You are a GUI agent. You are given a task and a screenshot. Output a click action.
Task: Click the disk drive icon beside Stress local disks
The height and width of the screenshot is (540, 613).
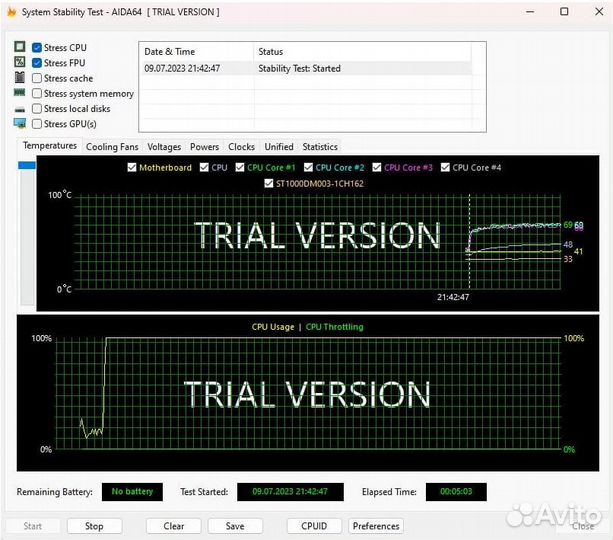20,110
